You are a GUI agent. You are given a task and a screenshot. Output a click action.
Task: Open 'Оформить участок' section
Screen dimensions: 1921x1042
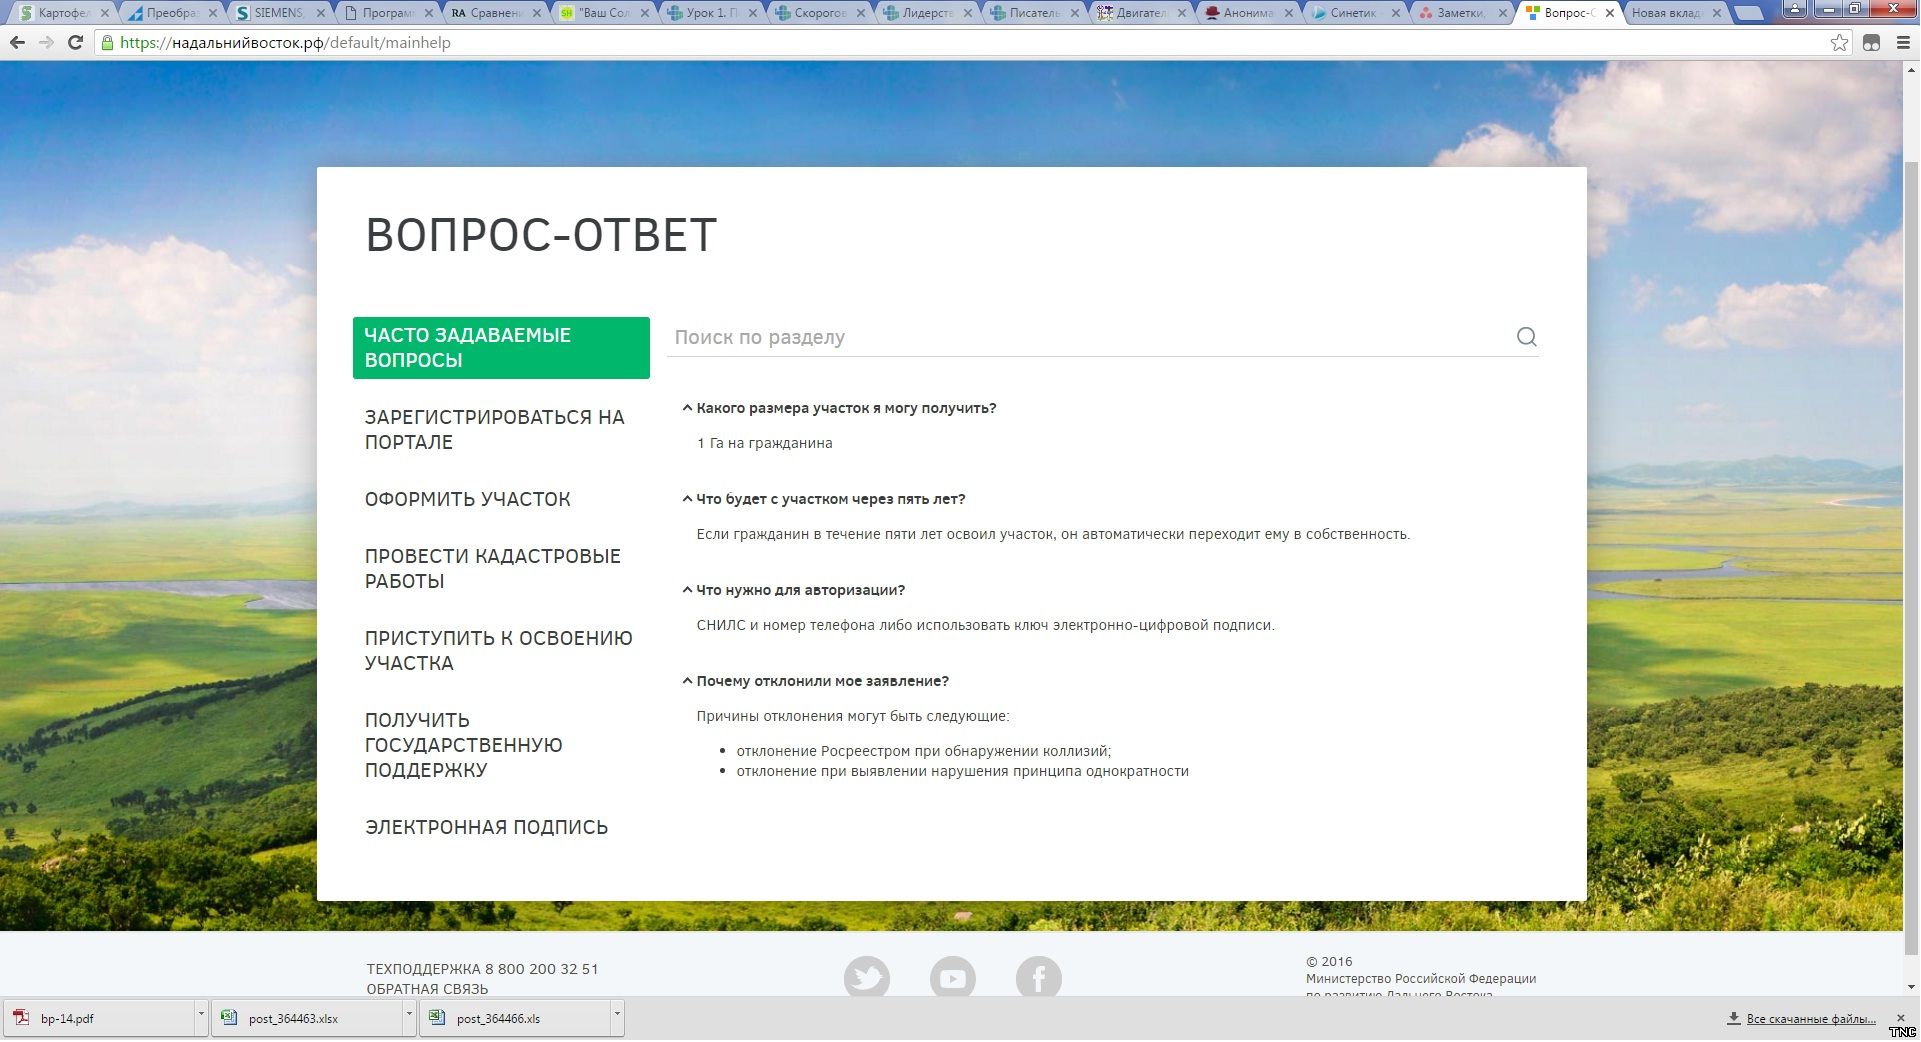point(468,499)
